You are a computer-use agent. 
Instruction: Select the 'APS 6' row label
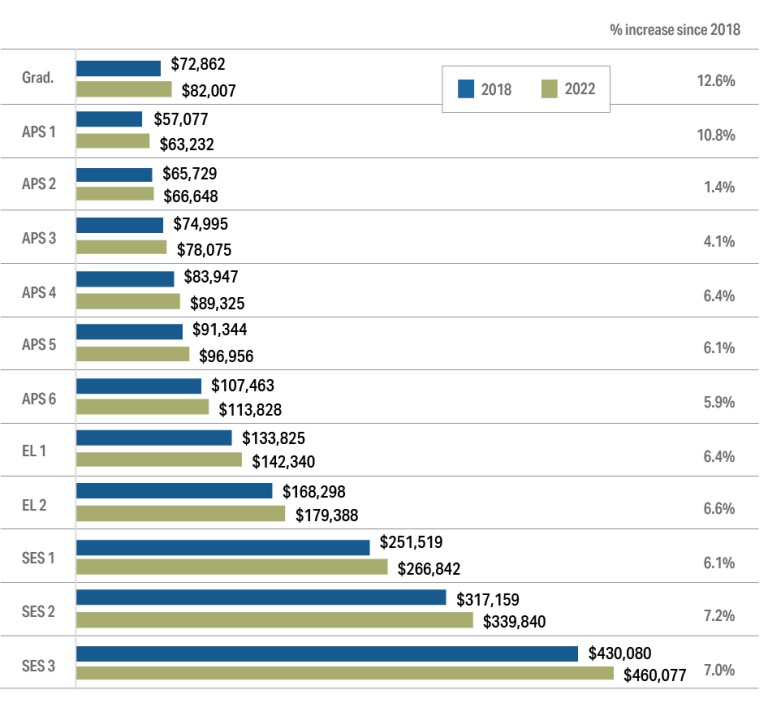click(x=39, y=399)
